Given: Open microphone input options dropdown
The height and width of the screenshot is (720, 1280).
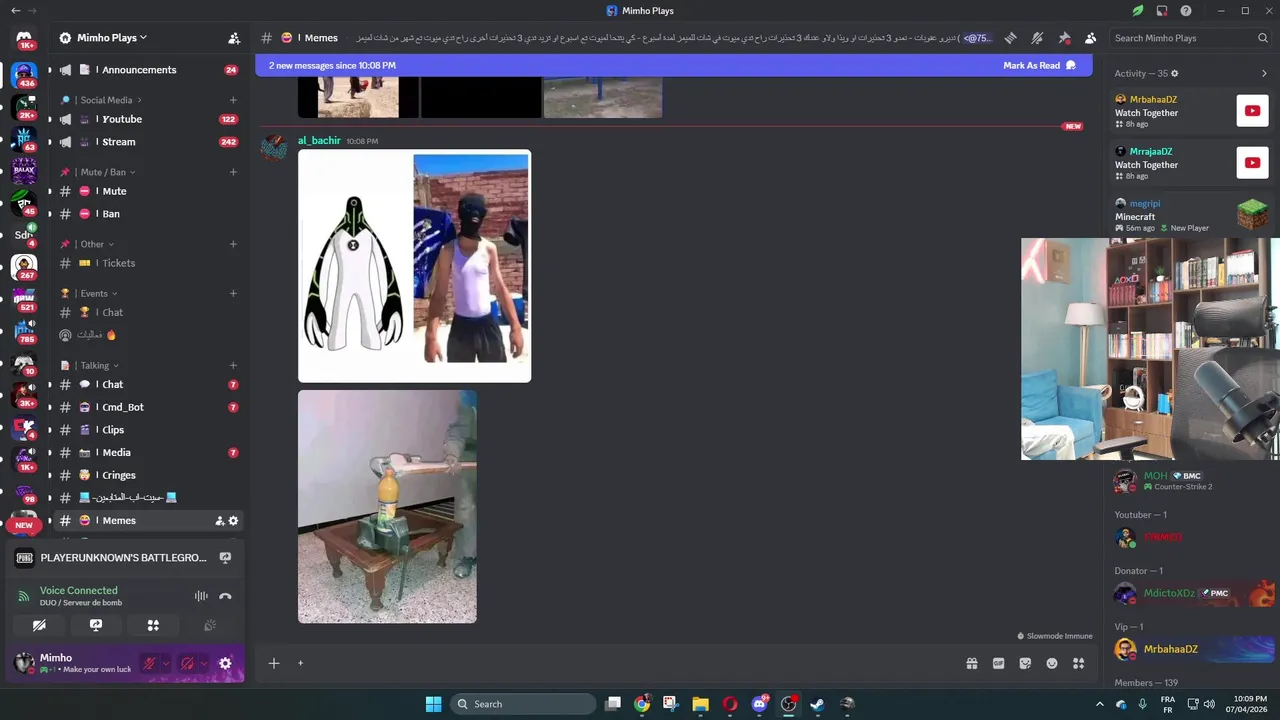Looking at the screenshot, I should (x=166, y=663).
